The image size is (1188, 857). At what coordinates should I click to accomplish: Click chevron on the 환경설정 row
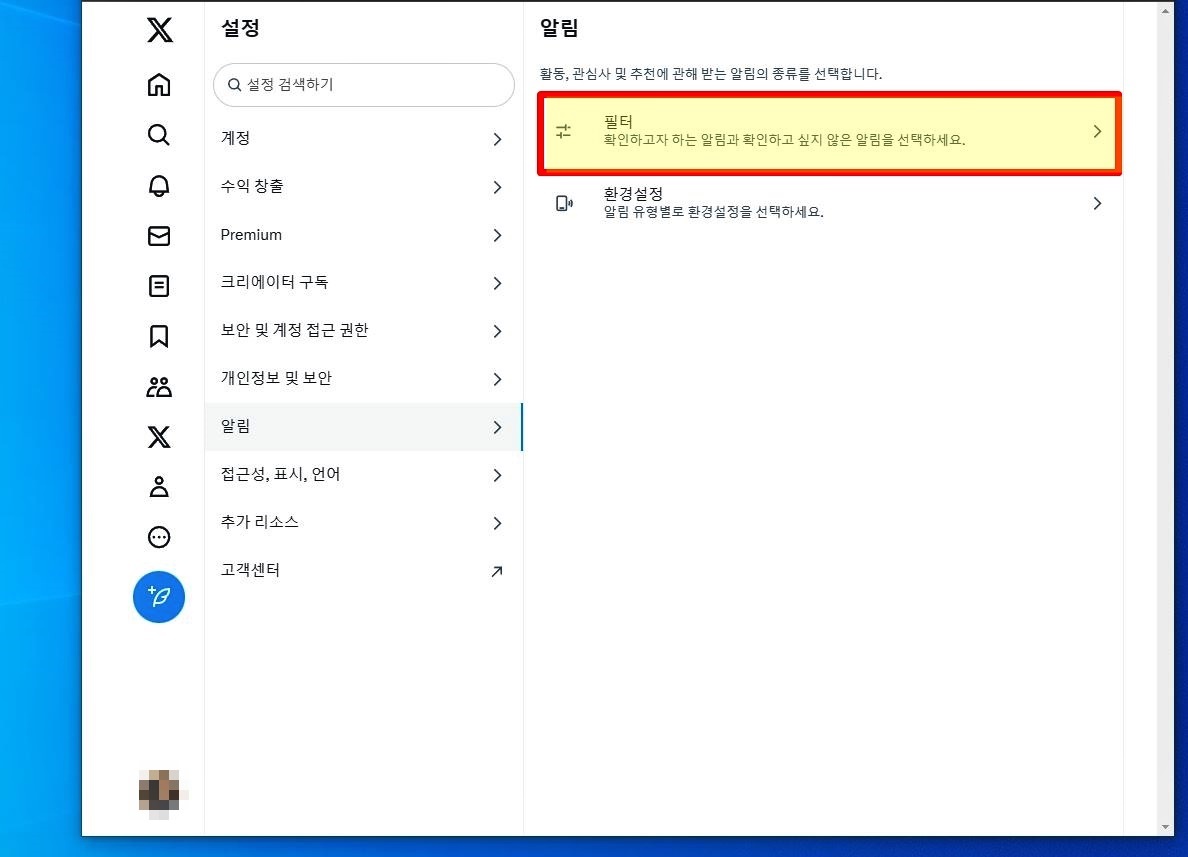coord(1097,203)
